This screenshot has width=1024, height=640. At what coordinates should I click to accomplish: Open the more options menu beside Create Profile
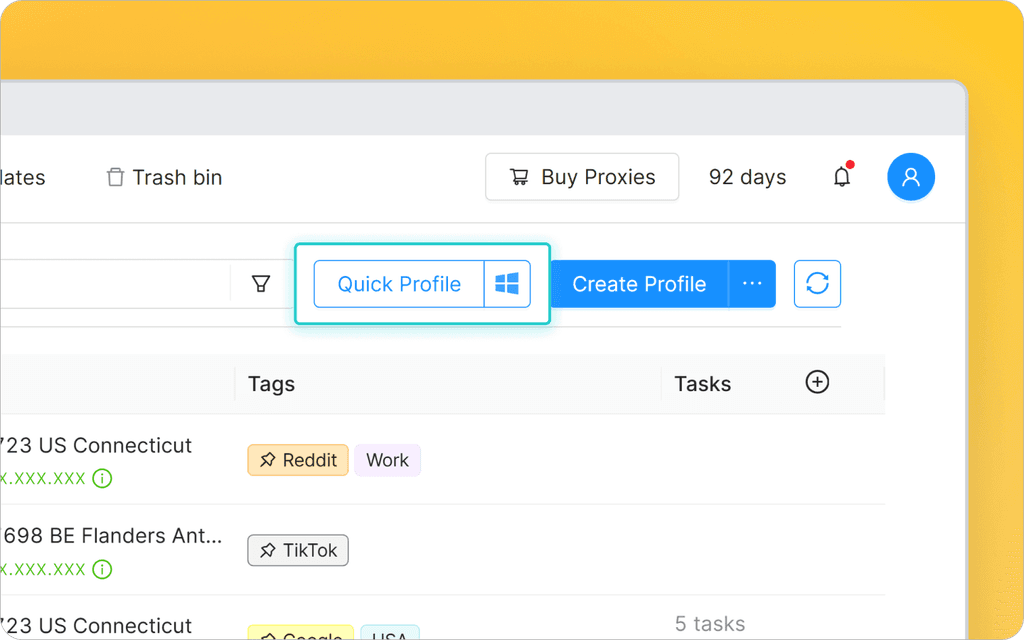click(x=752, y=284)
